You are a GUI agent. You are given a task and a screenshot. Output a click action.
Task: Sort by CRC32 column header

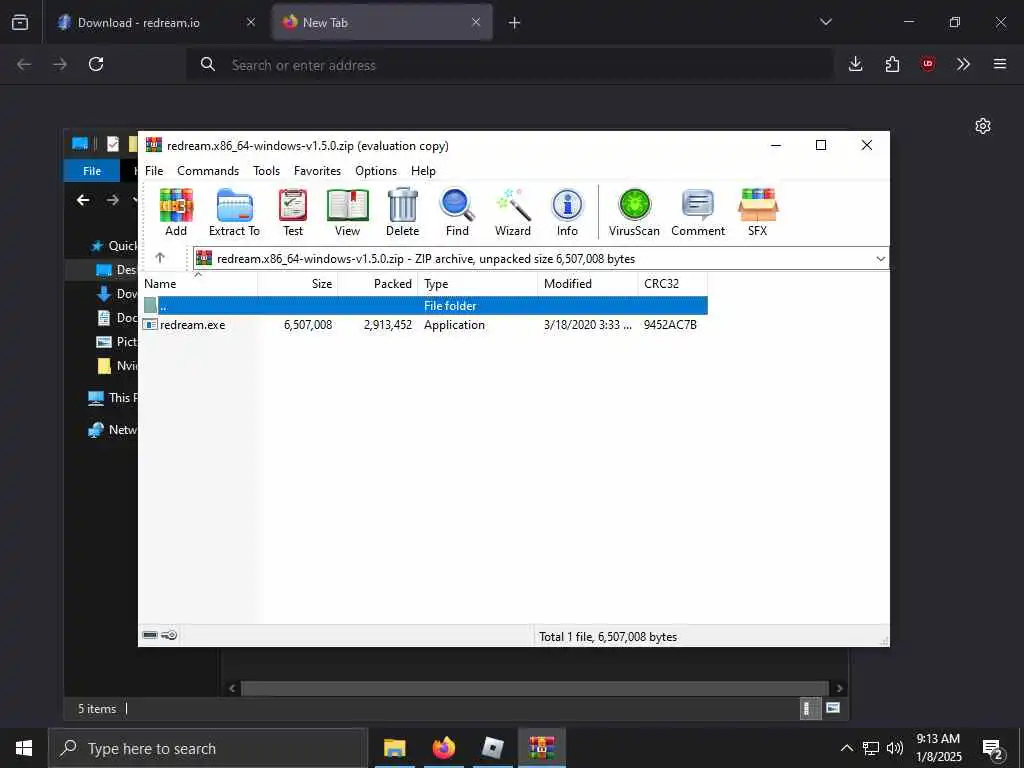click(673, 283)
